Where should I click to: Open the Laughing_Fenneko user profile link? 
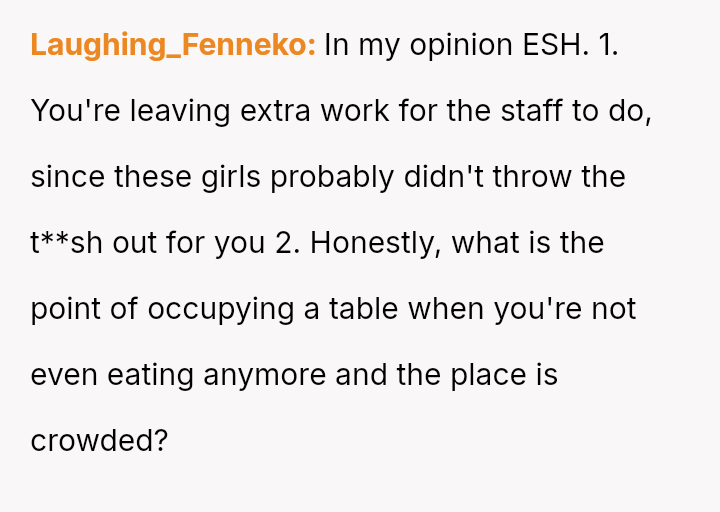[x=173, y=45]
